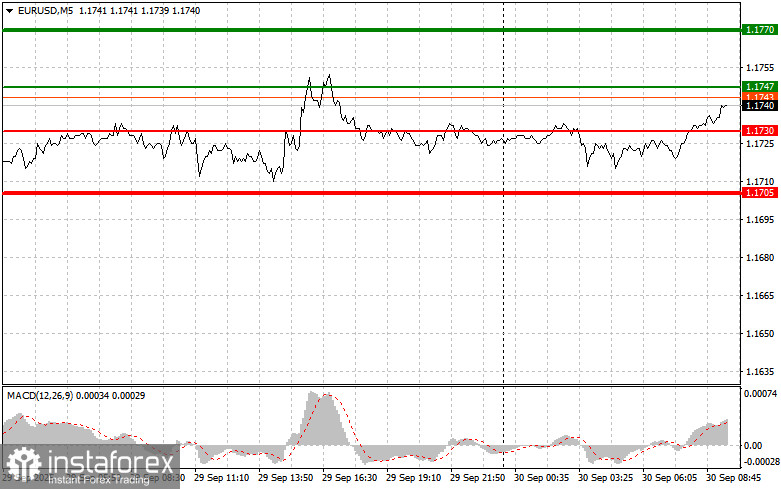781x489 pixels.
Task: Click the 30 Sep 00:35 time label
Action: point(541,478)
